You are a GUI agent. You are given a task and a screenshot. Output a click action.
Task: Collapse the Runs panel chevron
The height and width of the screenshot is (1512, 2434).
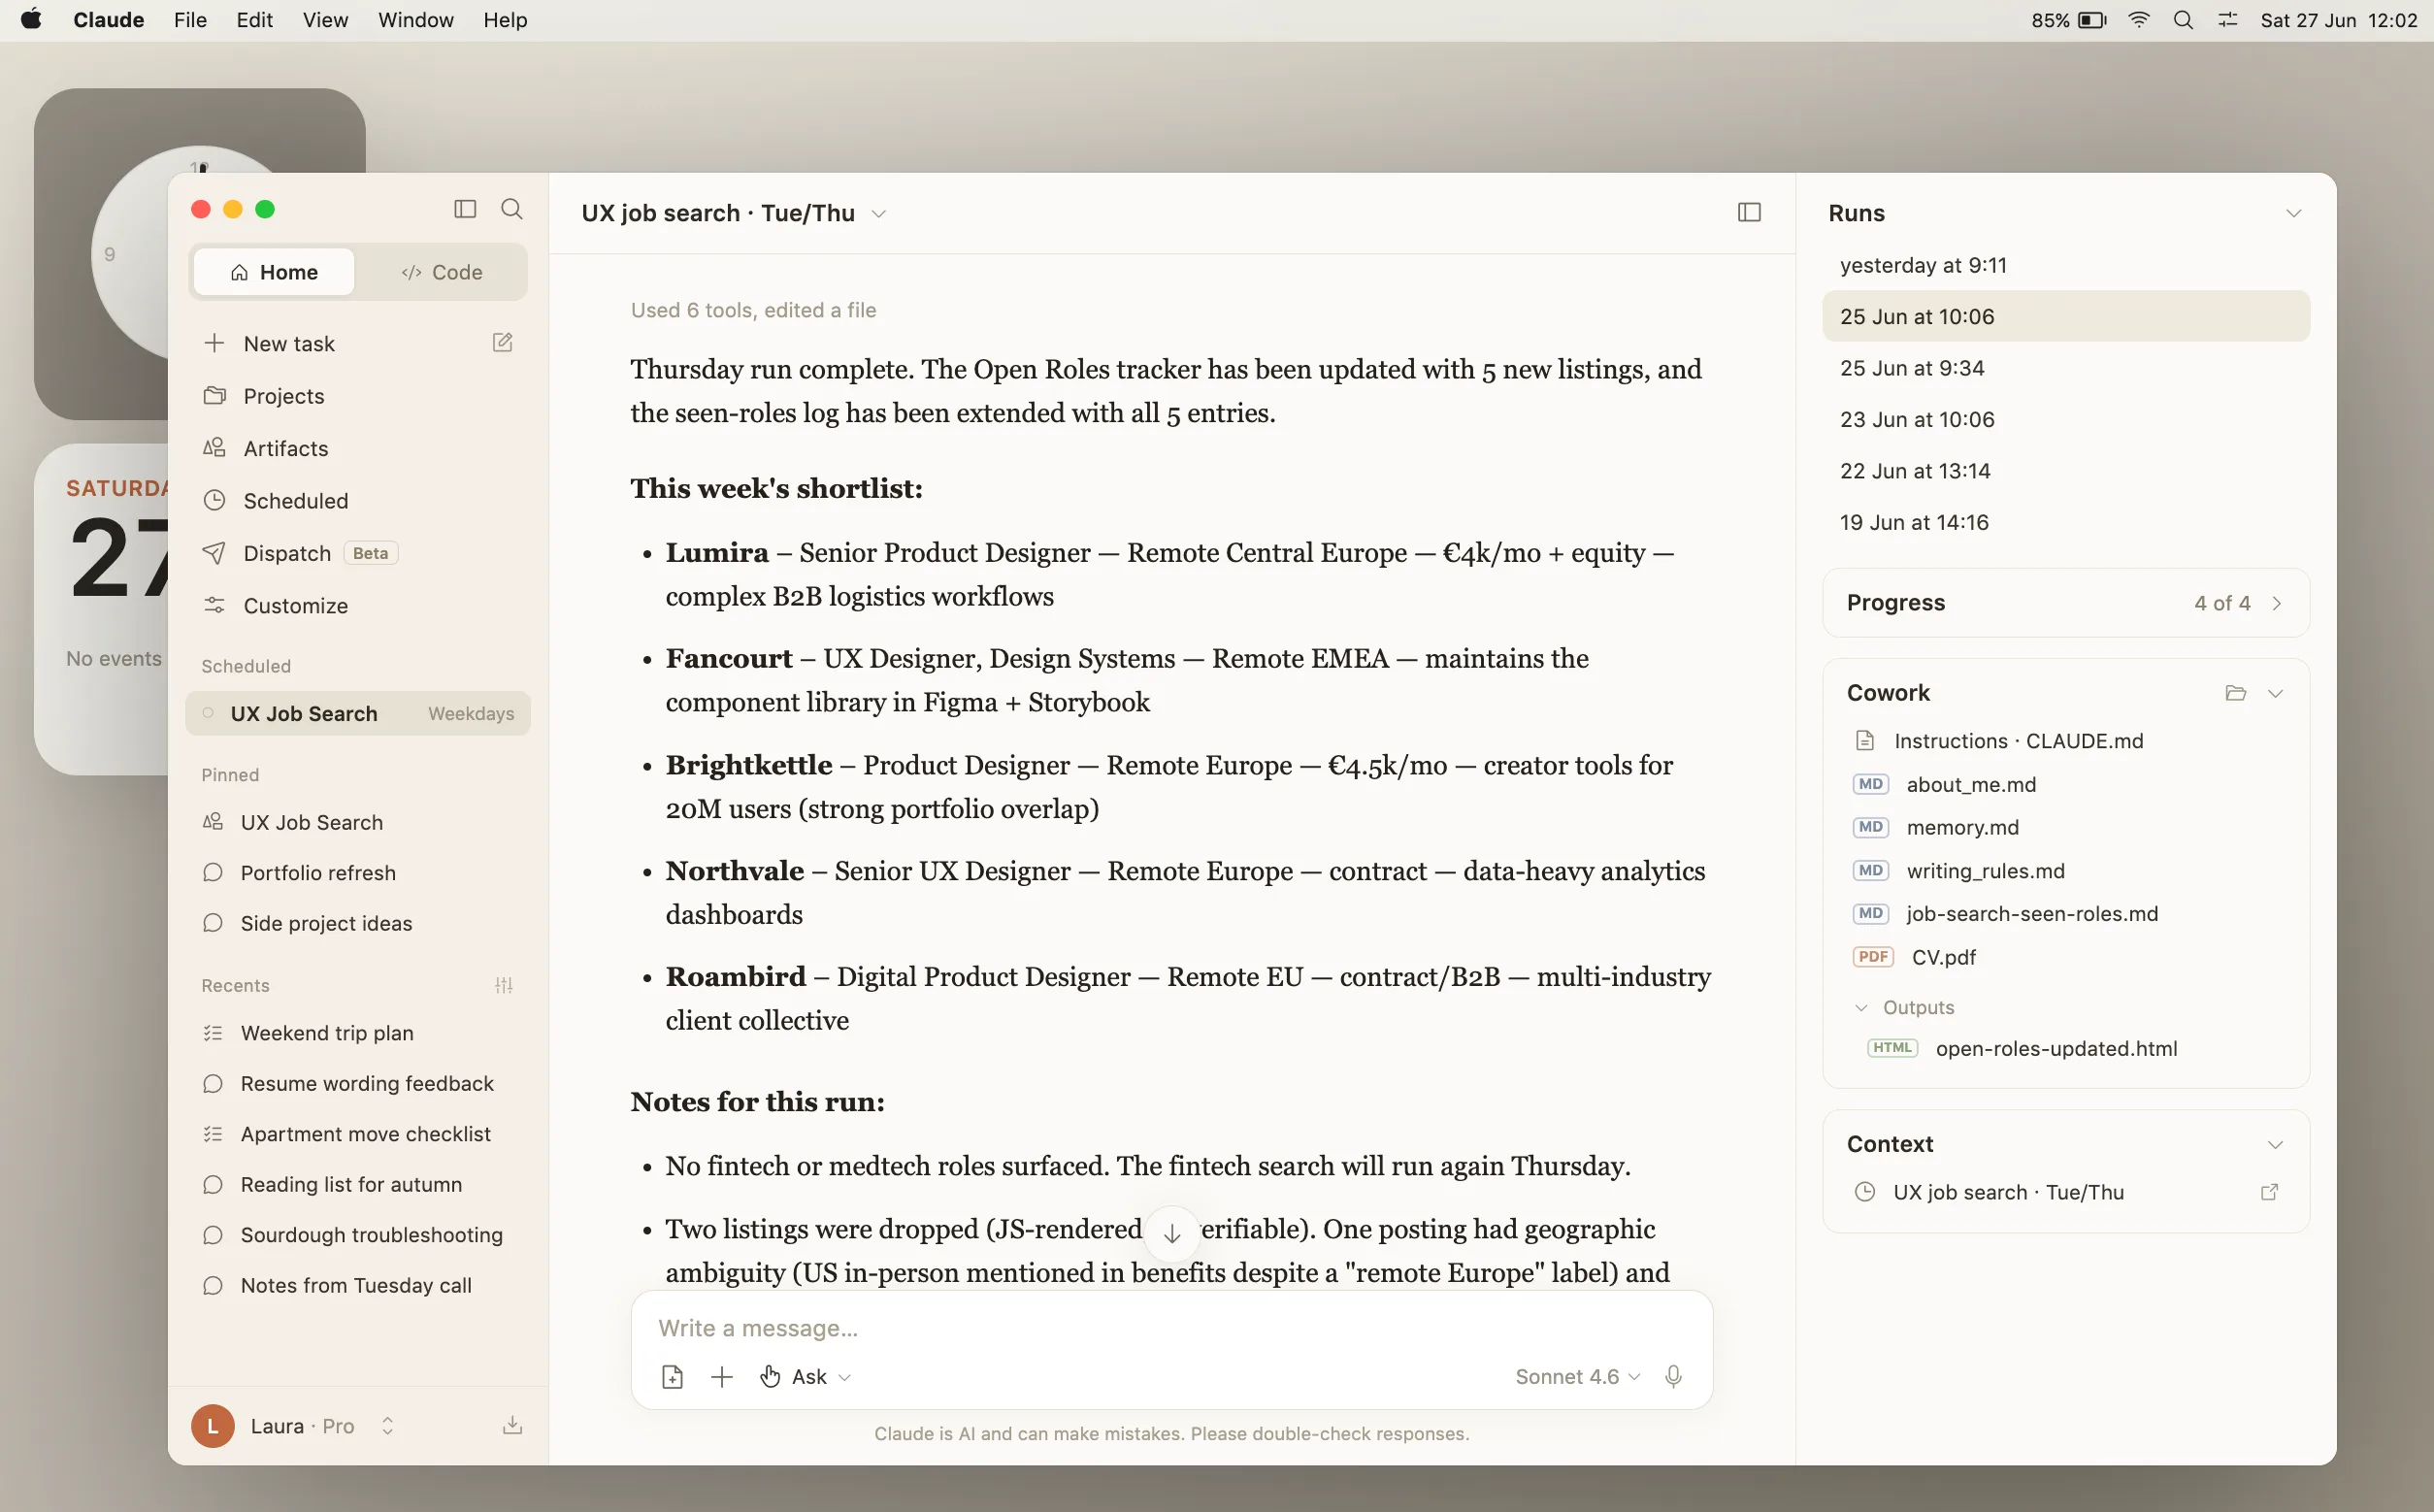click(x=2294, y=213)
